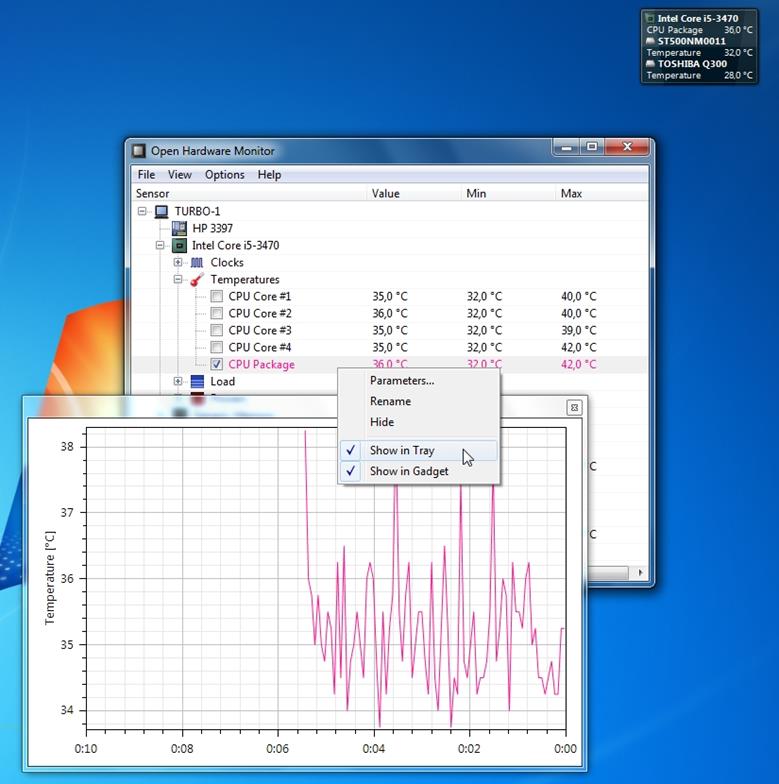
Task: Click the gadget ST500NM0011 temperature 32,0 °C
Action: tap(738, 52)
